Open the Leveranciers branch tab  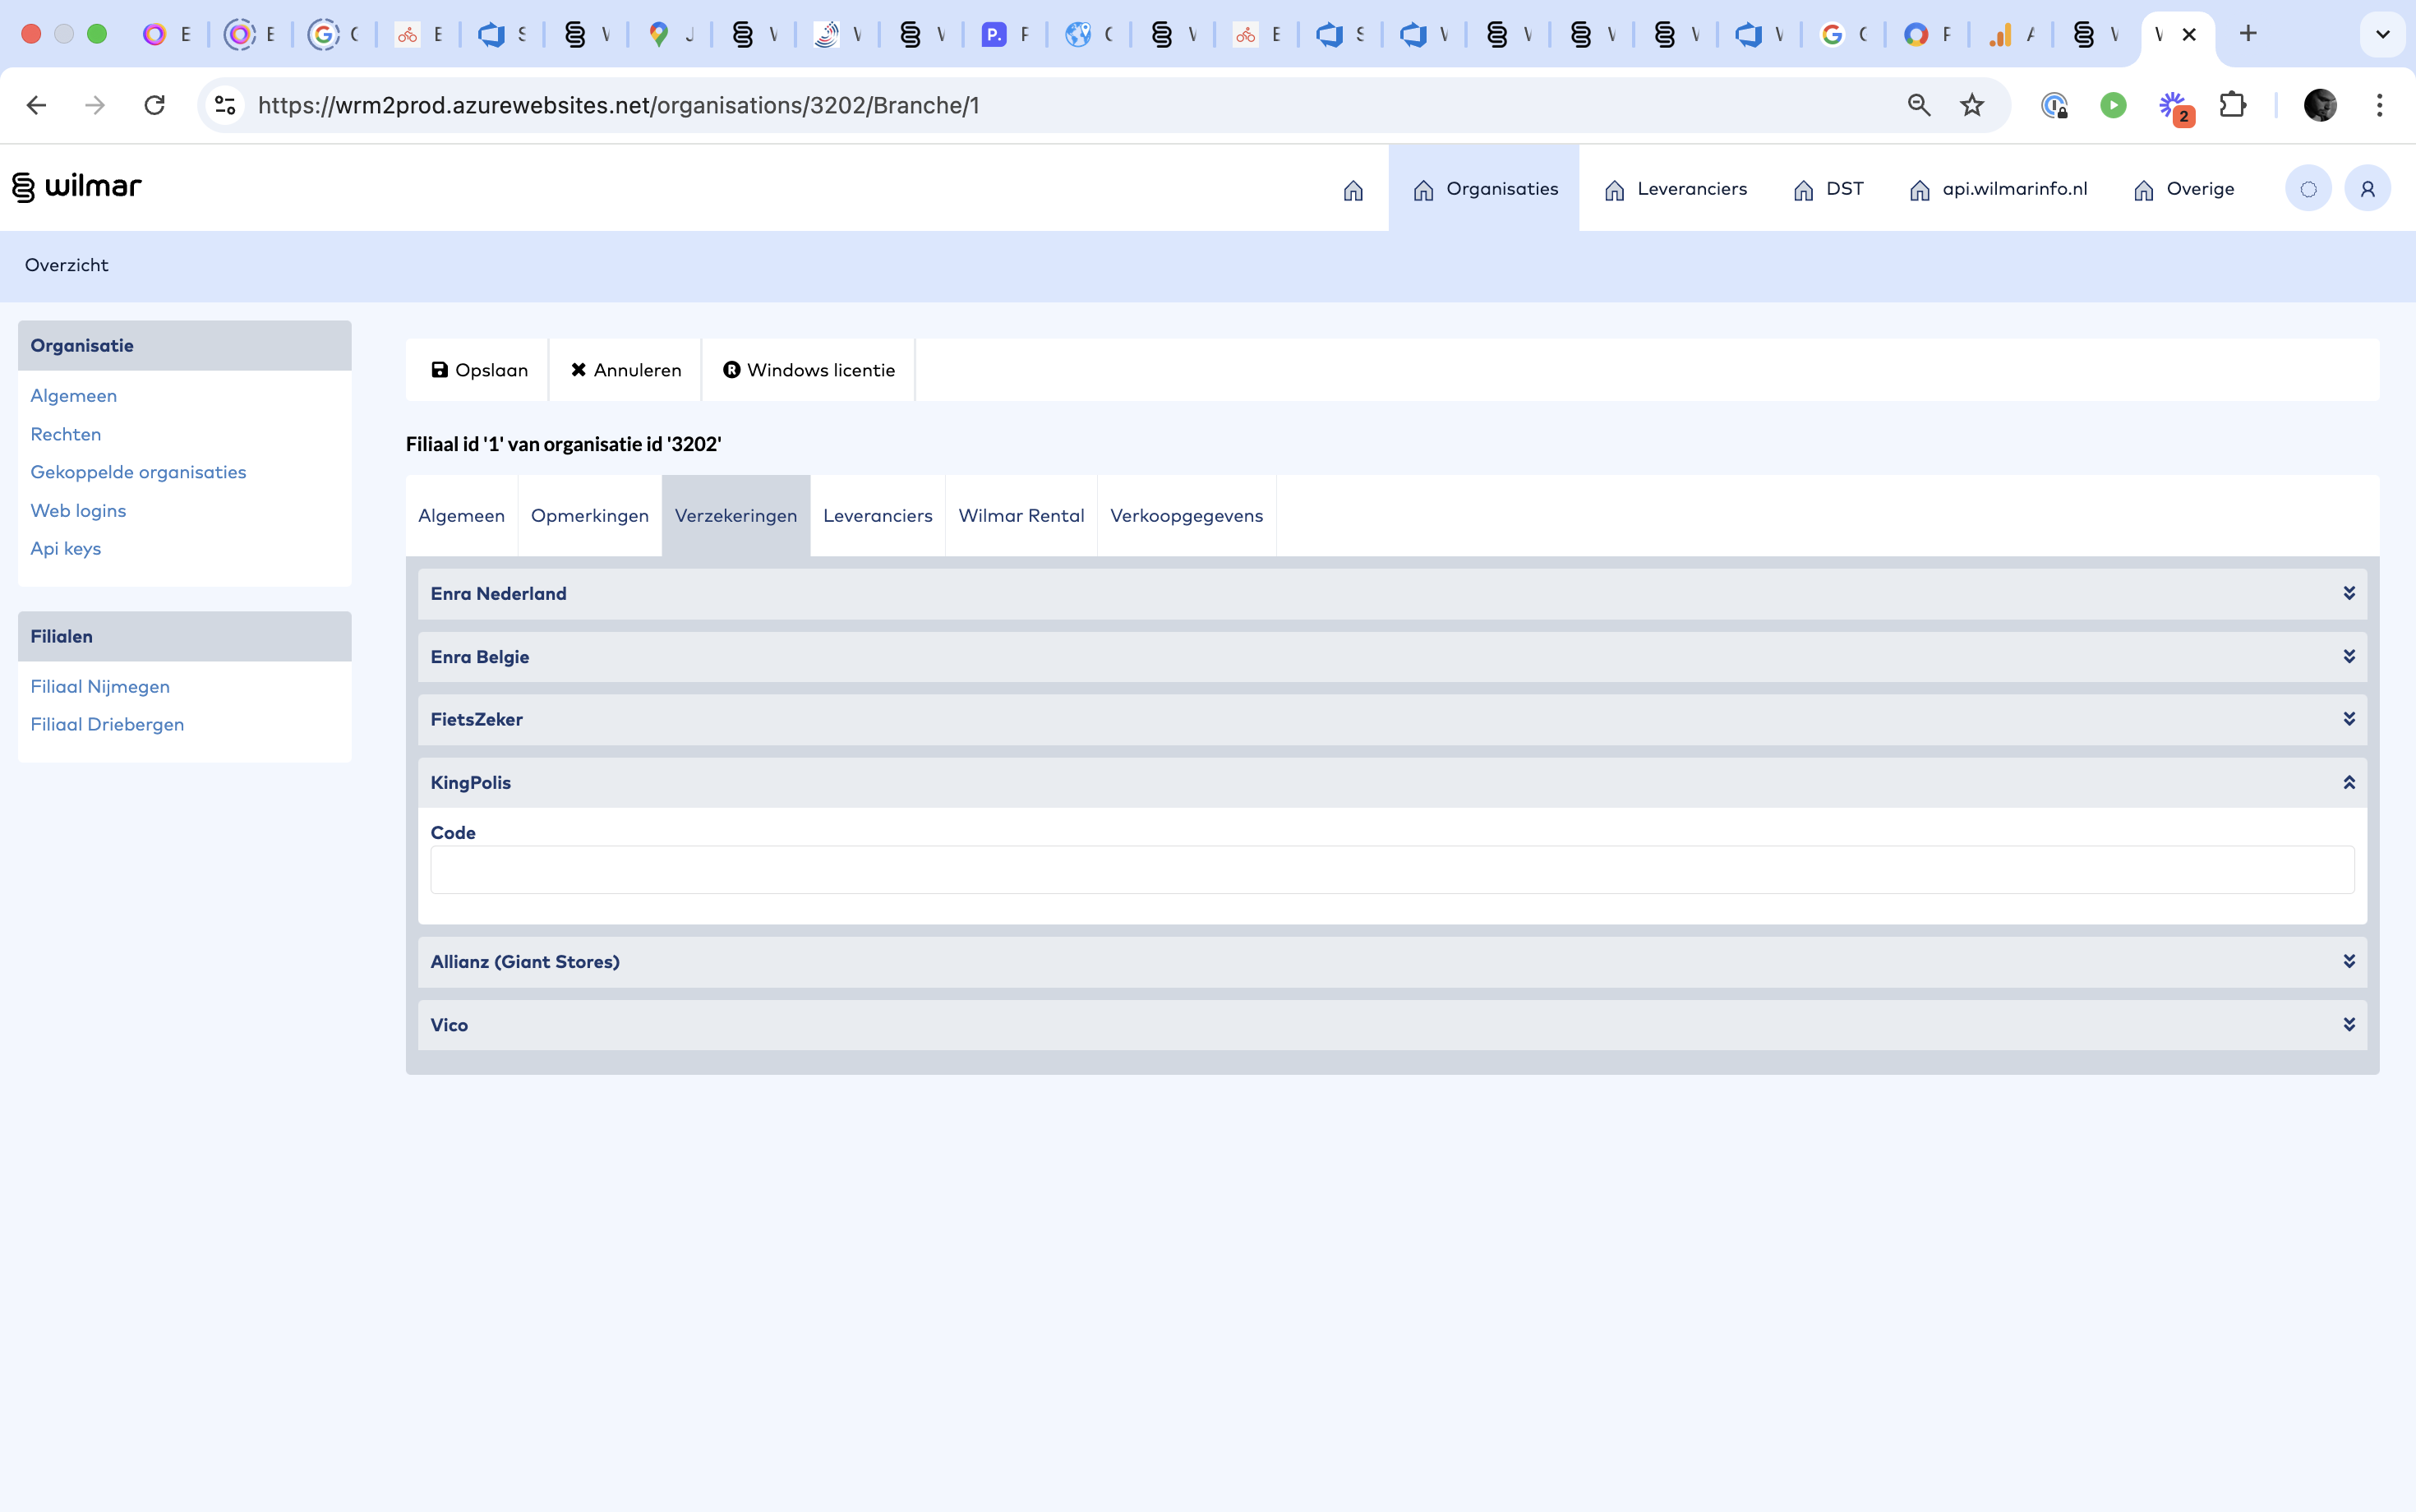click(877, 516)
